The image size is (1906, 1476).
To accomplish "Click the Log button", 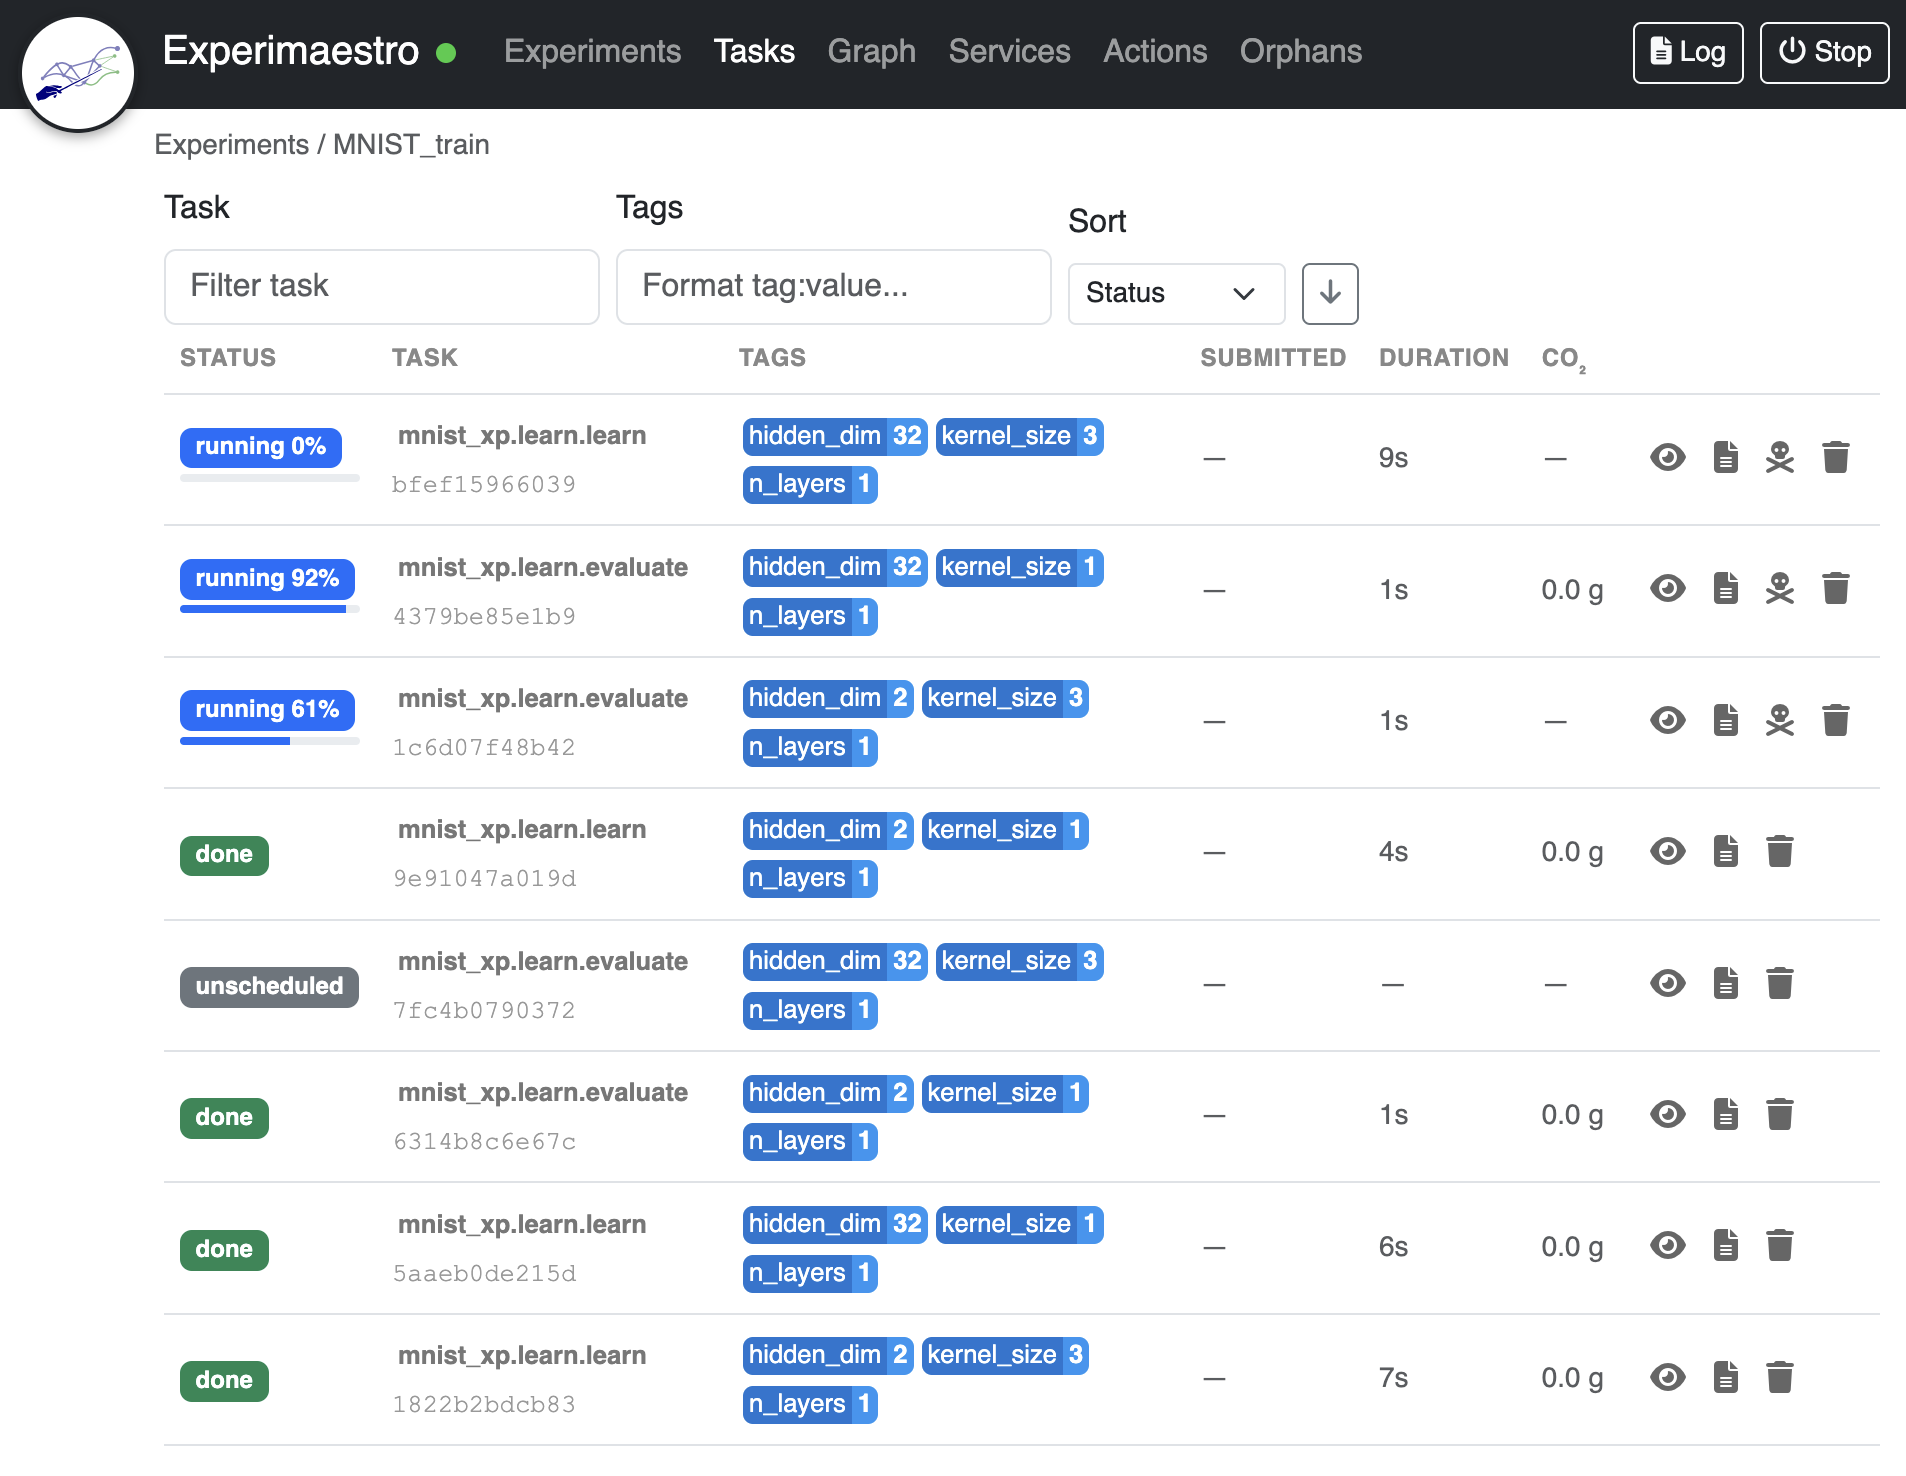I will point(1687,53).
